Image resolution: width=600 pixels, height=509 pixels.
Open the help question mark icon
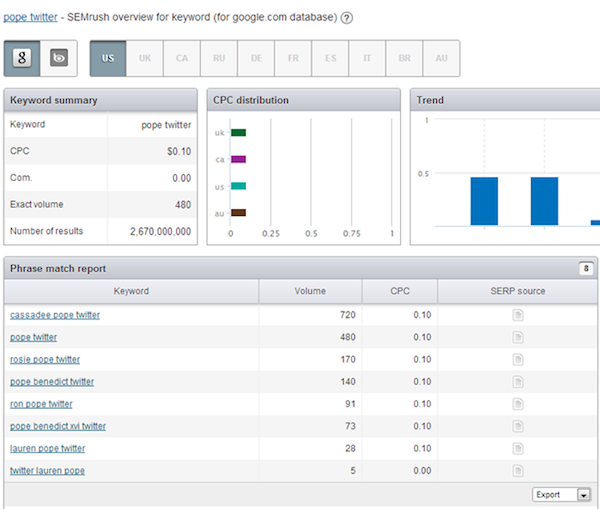pos(347,18)
